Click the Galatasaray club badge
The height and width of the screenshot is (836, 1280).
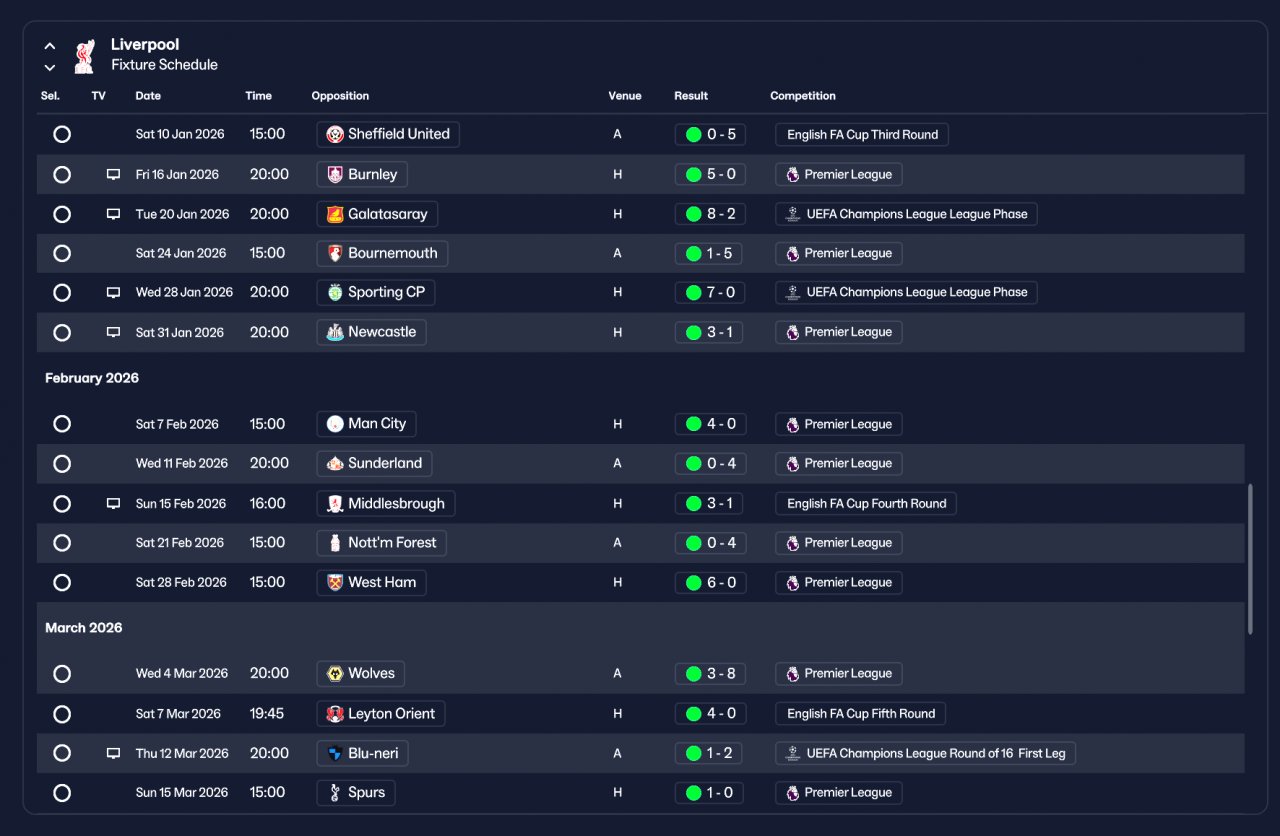[335, 214]
